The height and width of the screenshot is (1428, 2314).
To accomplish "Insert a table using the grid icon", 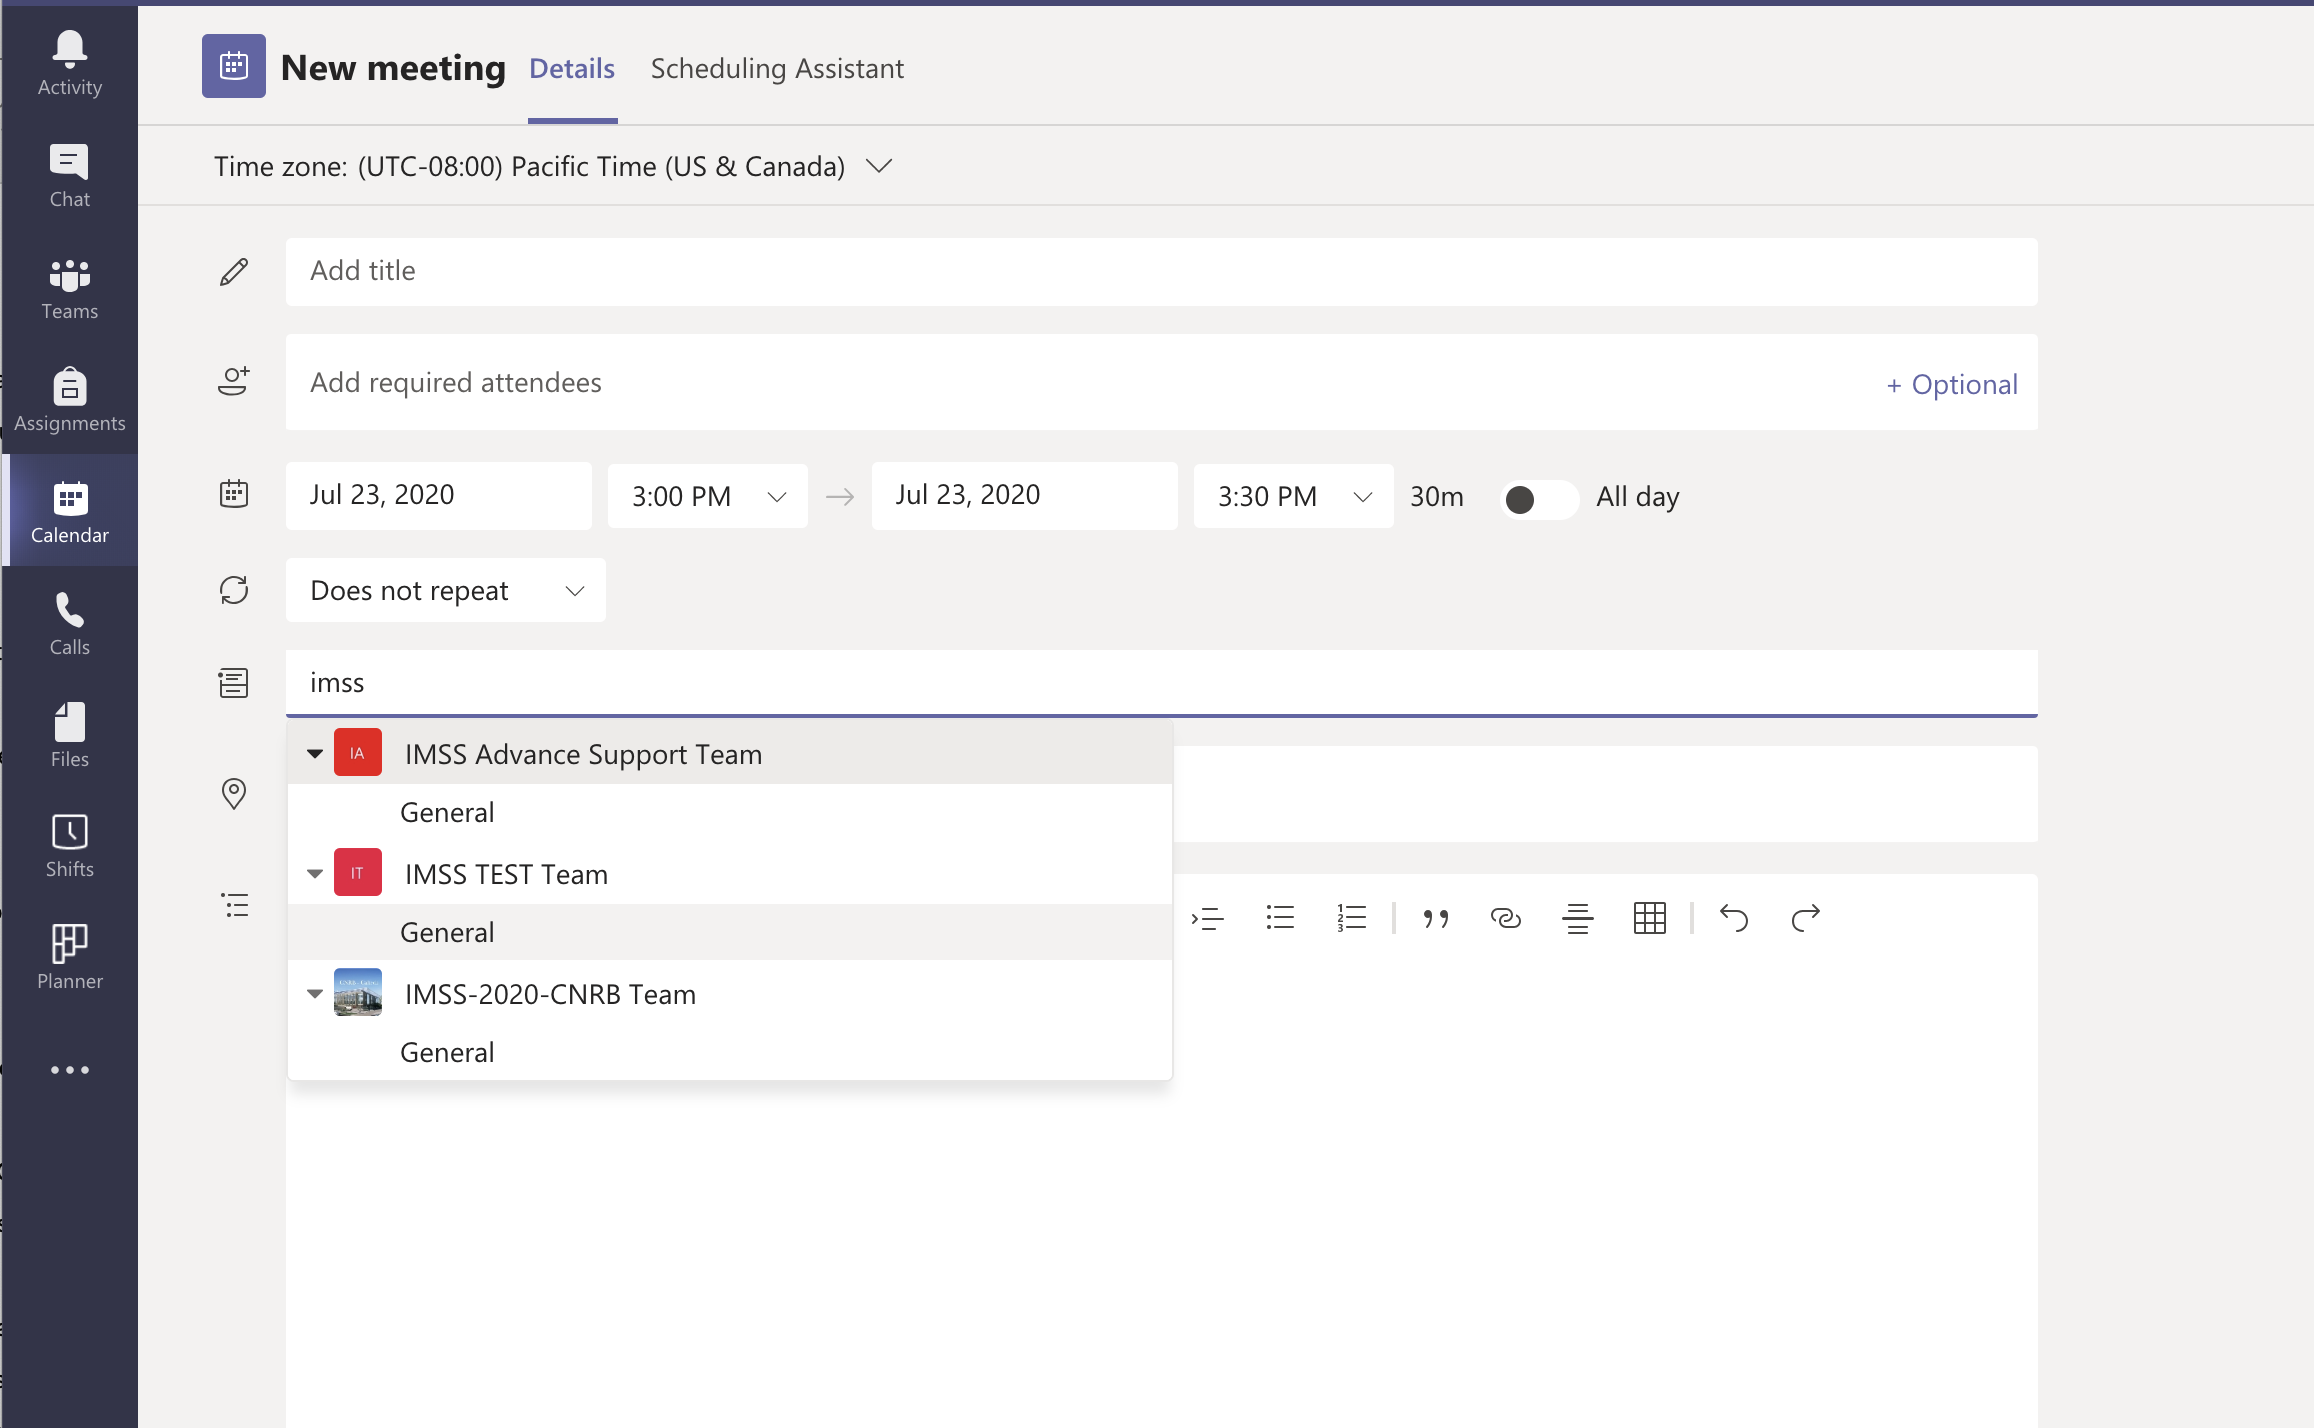I will coord(1649,918).
